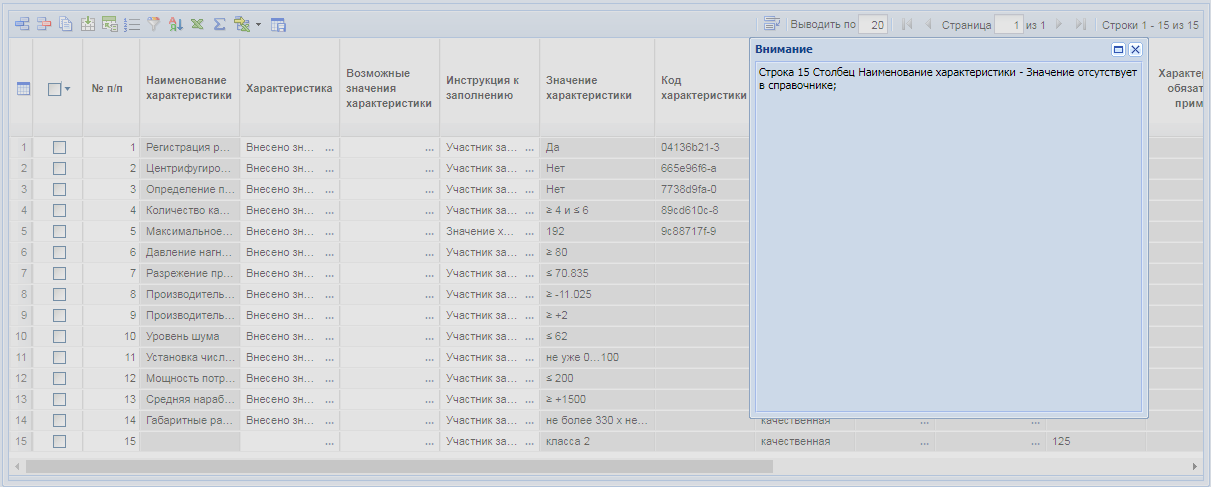Click the Выводить по rows-per-page field
The height and width of the screenshot is (487, 1211).
tap(873, 24)
